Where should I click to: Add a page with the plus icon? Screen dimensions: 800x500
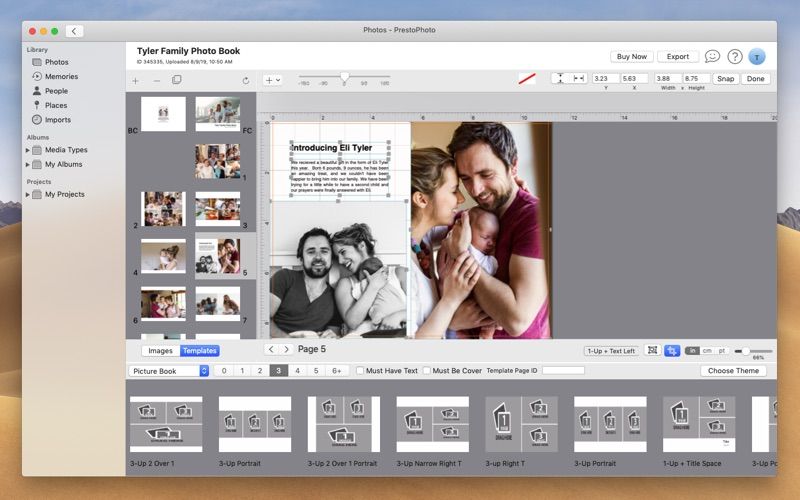click(136, 81)
